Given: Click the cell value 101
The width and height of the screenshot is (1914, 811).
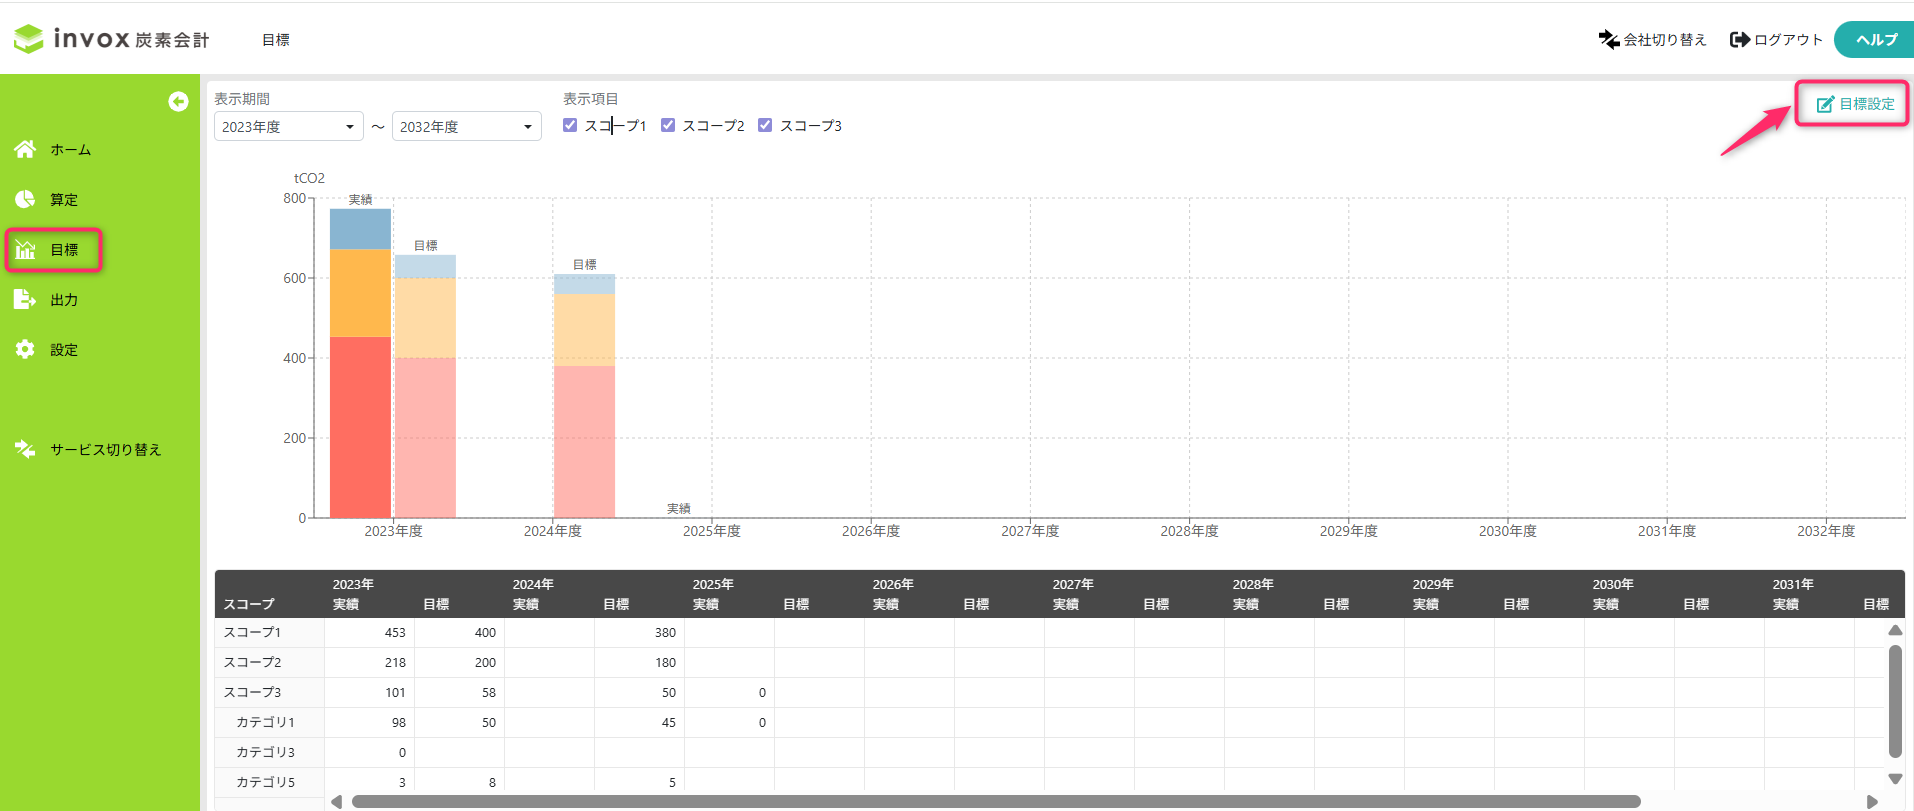Looking at the screenshot, I should click(395, 692).
